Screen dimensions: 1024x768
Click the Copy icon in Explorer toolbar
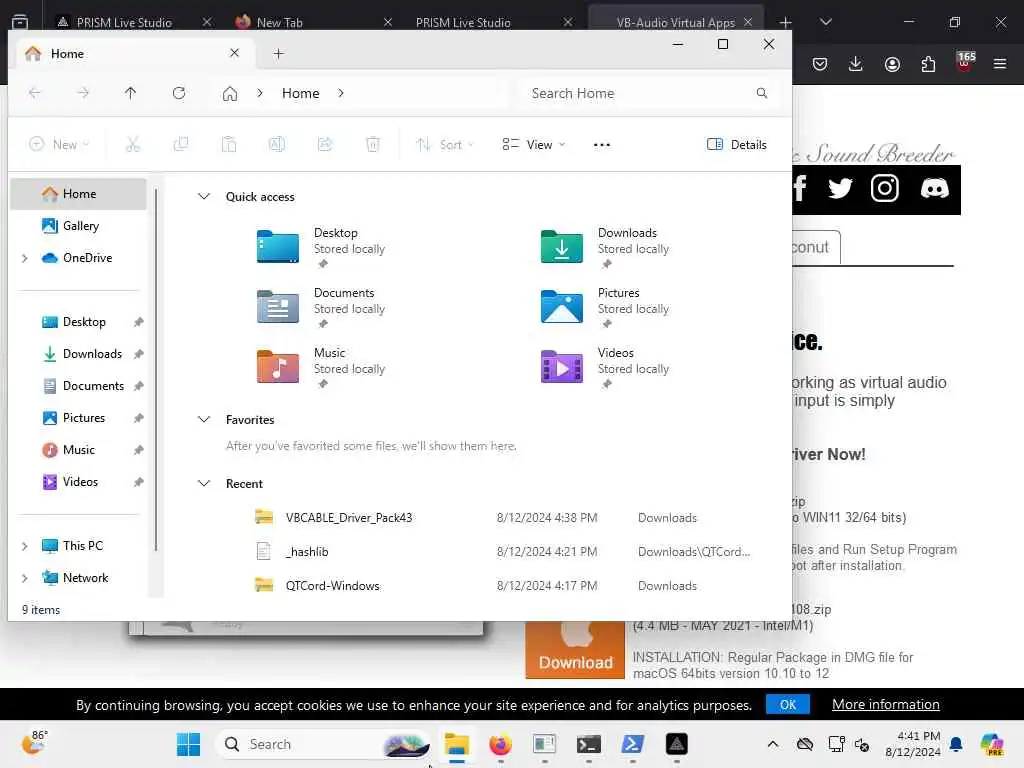click(x=181, y=144)
